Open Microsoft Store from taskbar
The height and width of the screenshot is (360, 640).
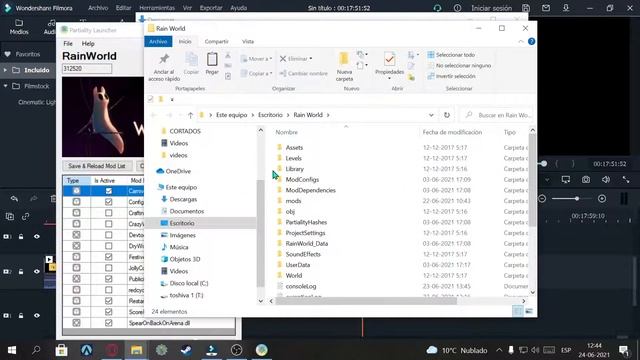tap(61, 350)
